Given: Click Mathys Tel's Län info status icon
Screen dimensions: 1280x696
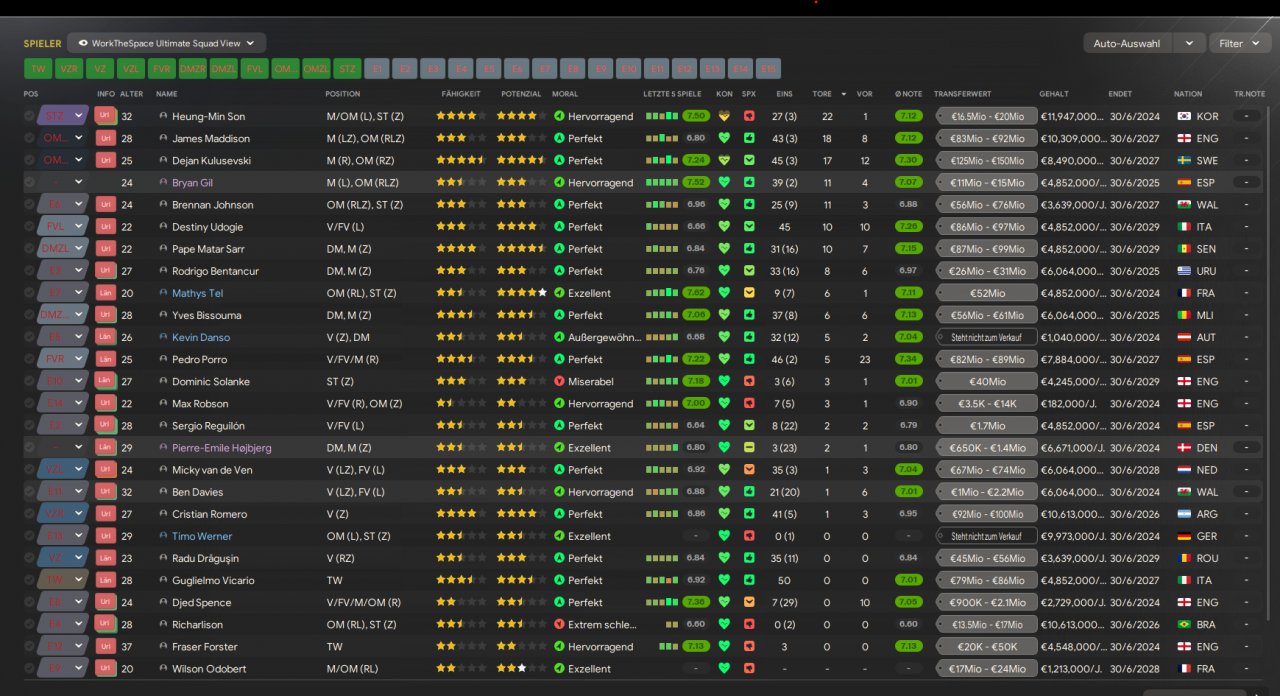Looking at the screenshot, I should (105, 293).
